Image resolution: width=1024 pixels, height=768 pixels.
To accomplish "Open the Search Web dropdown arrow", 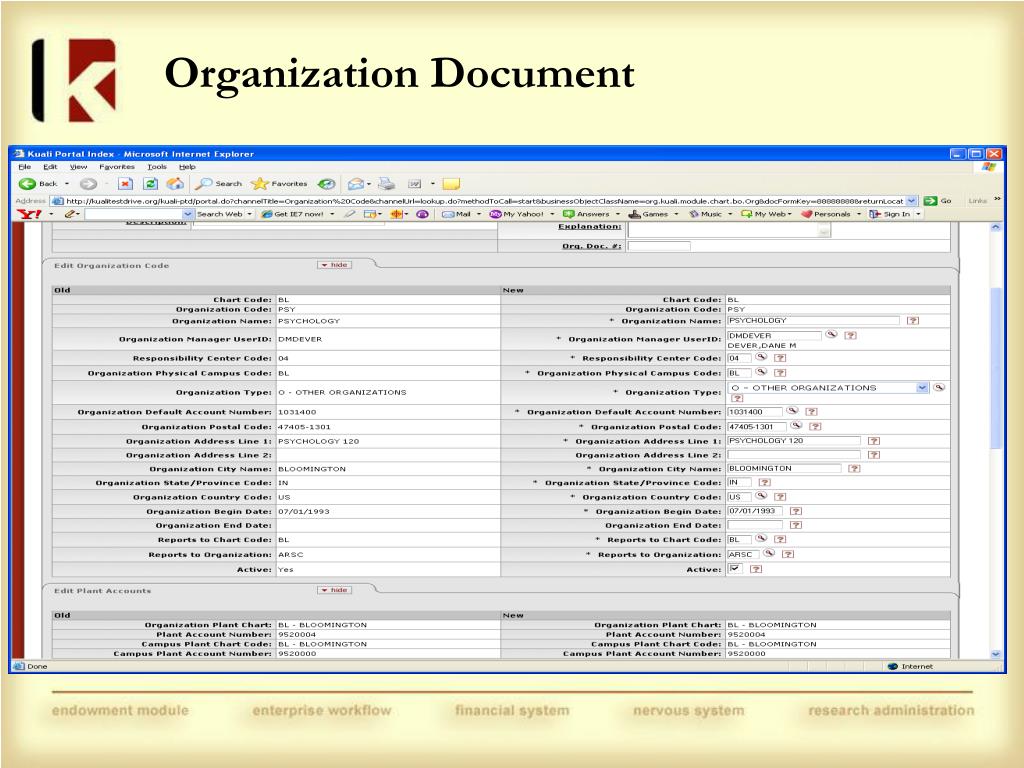I will click(x=249, y=214).
